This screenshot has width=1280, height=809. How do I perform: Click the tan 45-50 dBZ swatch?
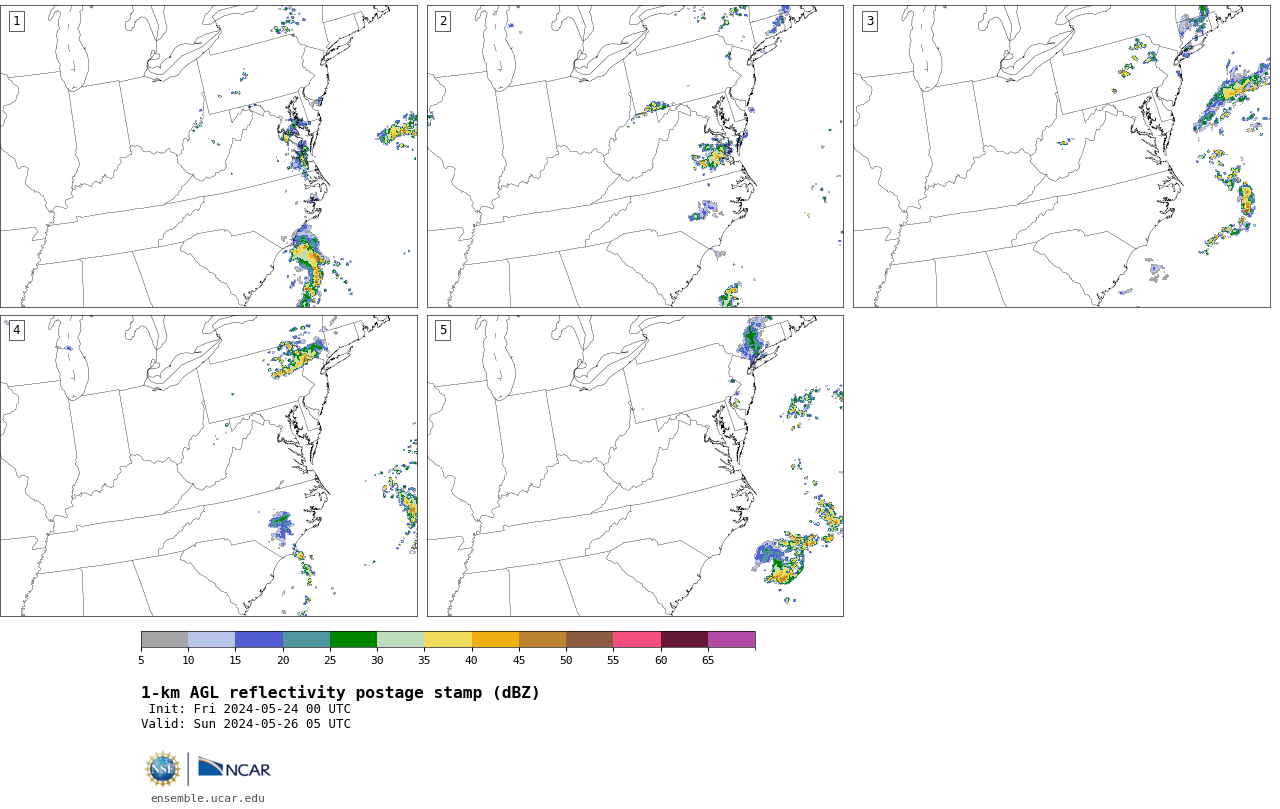coord(542,640)
